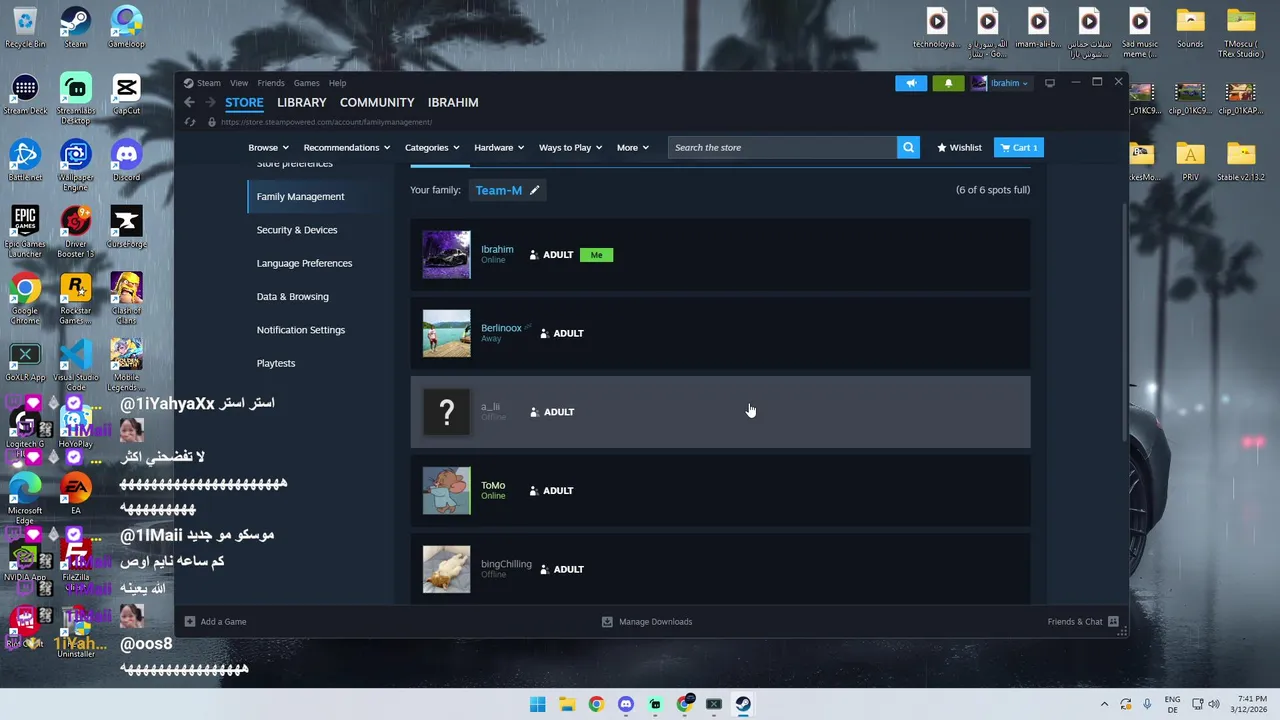Screen dimensions: 1280x720
Task: Open Sad music meme media file
Action: [1140, 33]
